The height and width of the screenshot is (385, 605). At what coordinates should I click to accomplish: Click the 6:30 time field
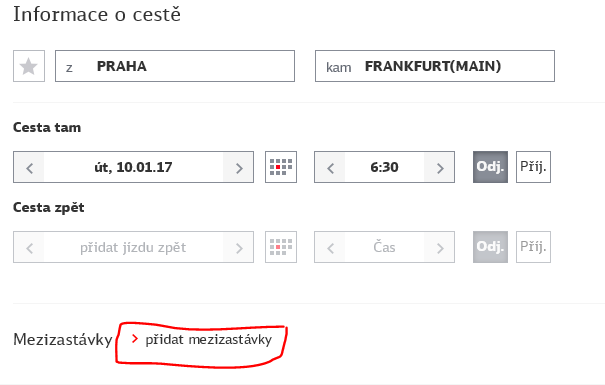point(384,167)
